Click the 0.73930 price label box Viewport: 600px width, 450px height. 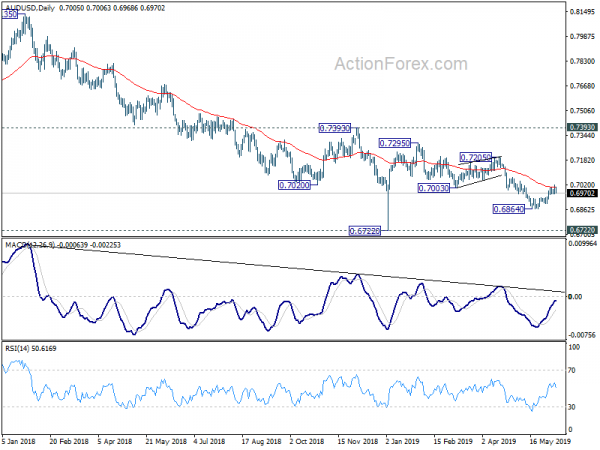point(335,128)
